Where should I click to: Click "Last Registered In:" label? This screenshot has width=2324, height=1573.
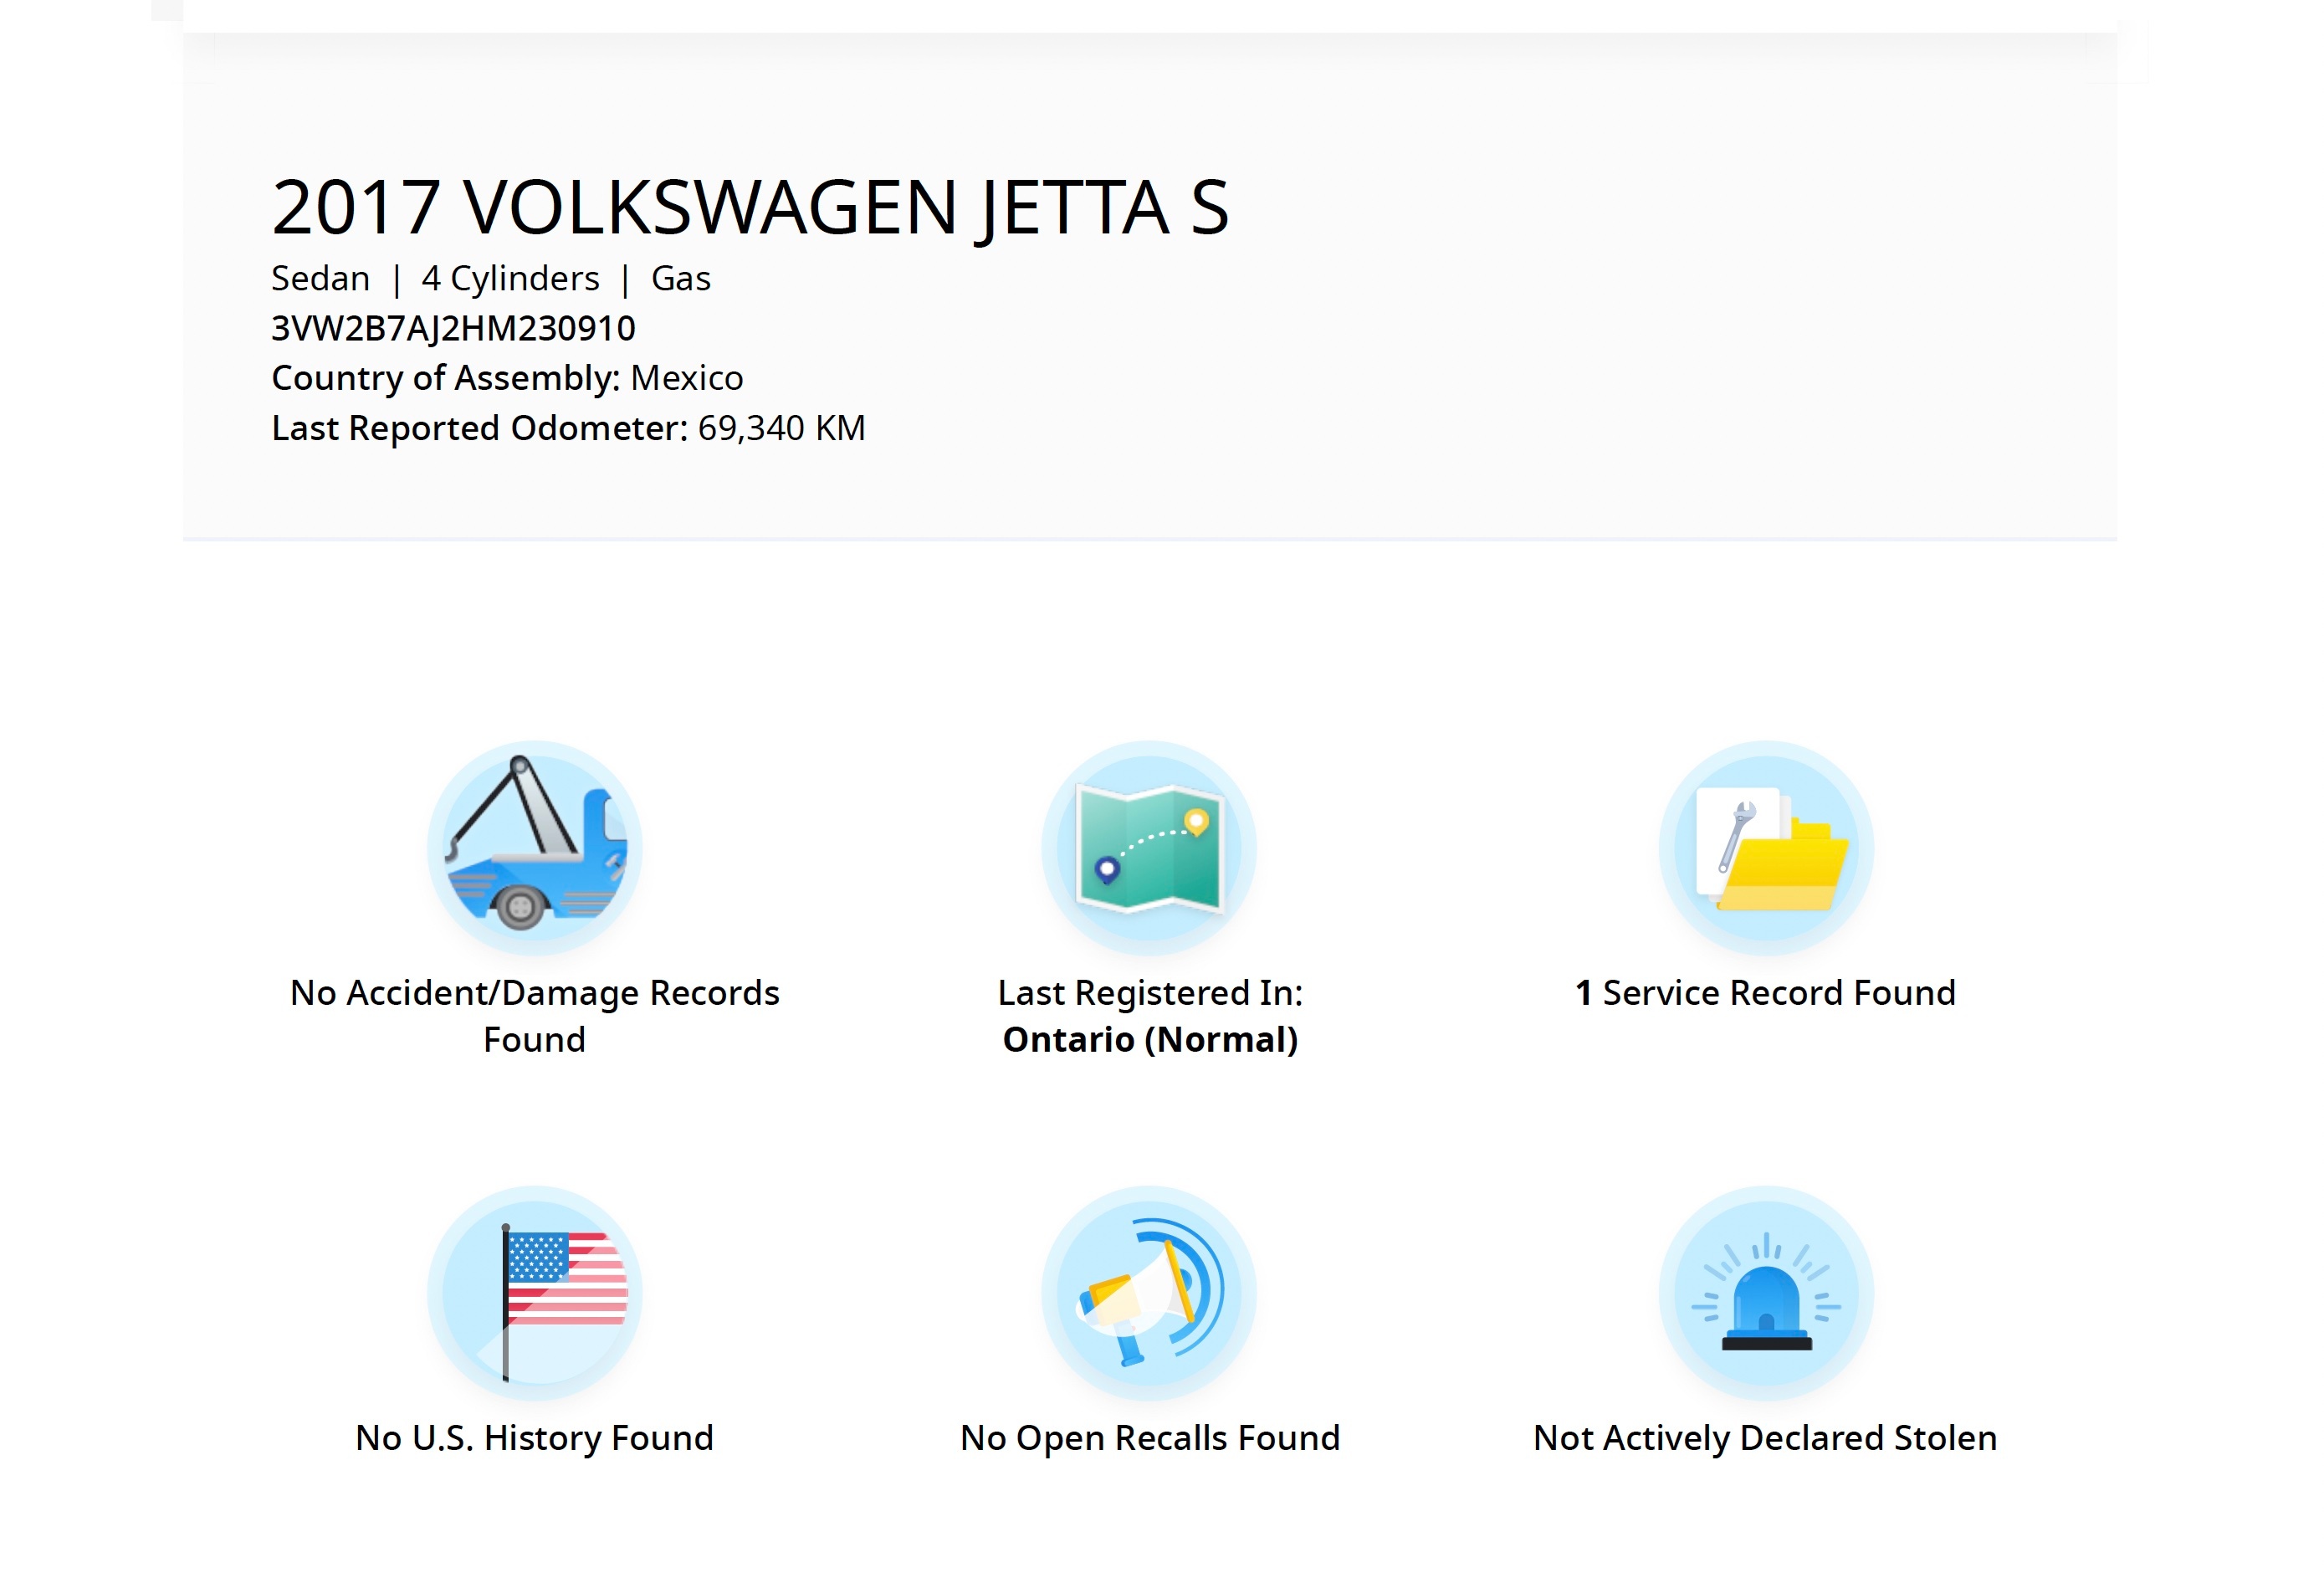pos(1150,992)
